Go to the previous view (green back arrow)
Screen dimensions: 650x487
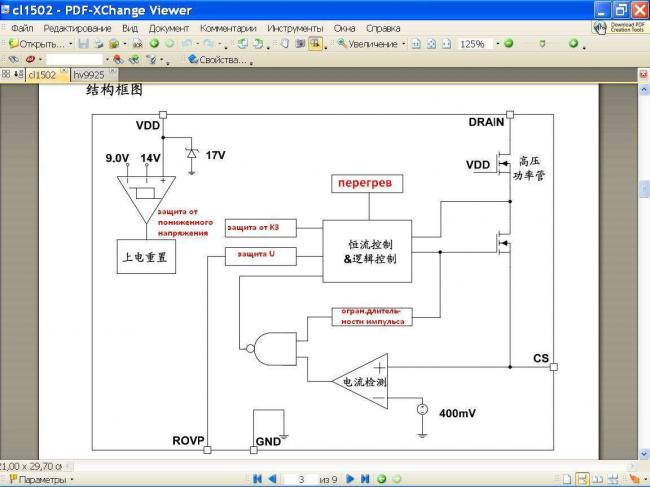[x=154, y=44]
